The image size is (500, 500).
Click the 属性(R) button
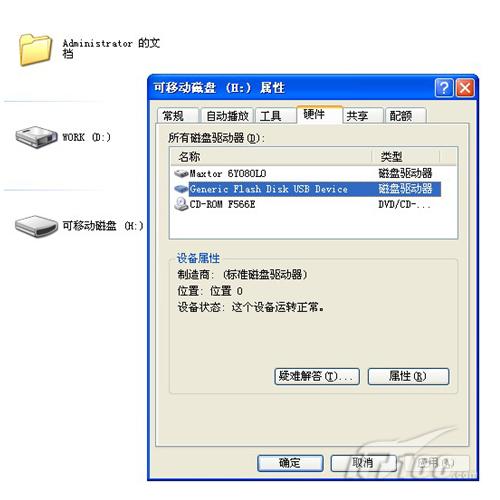(408, 377)
